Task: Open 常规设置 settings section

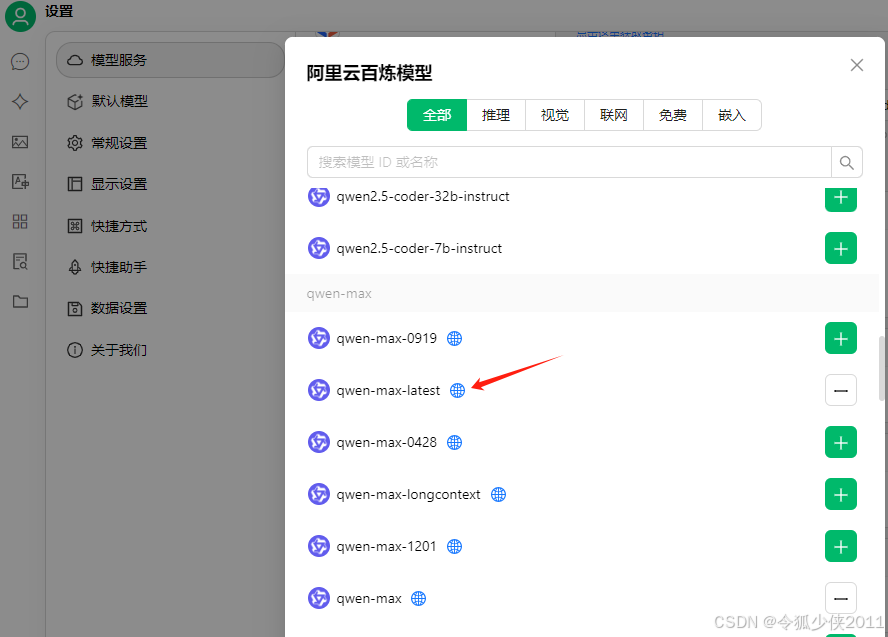Action: (170, 143)
